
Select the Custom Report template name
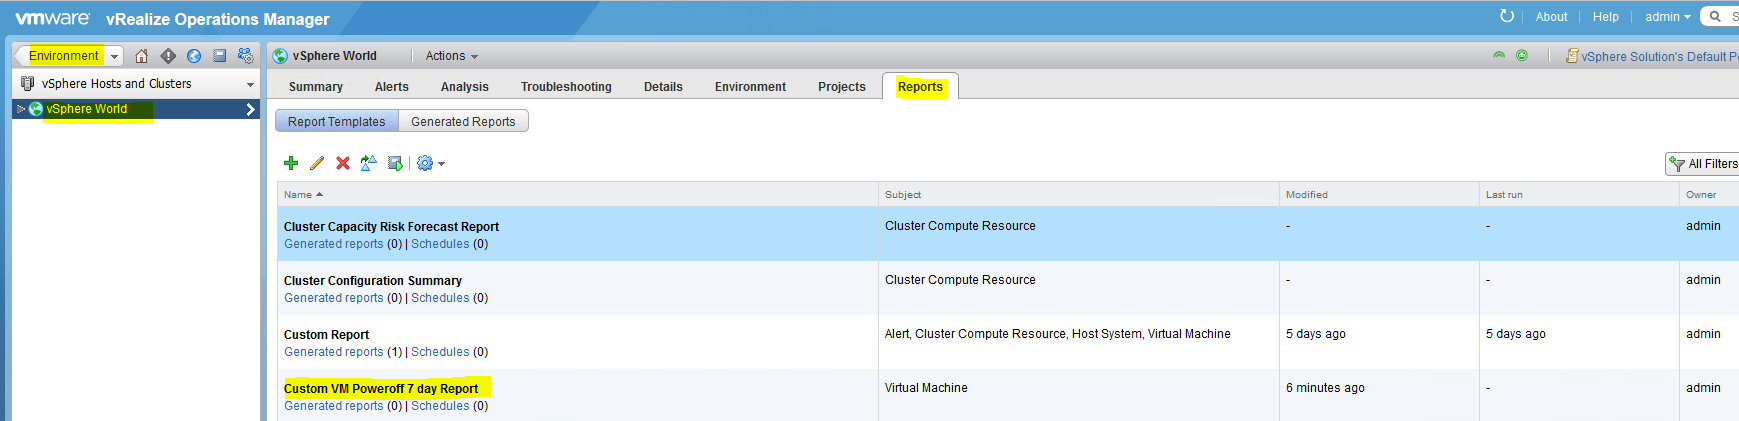click(x=326, y=335)
